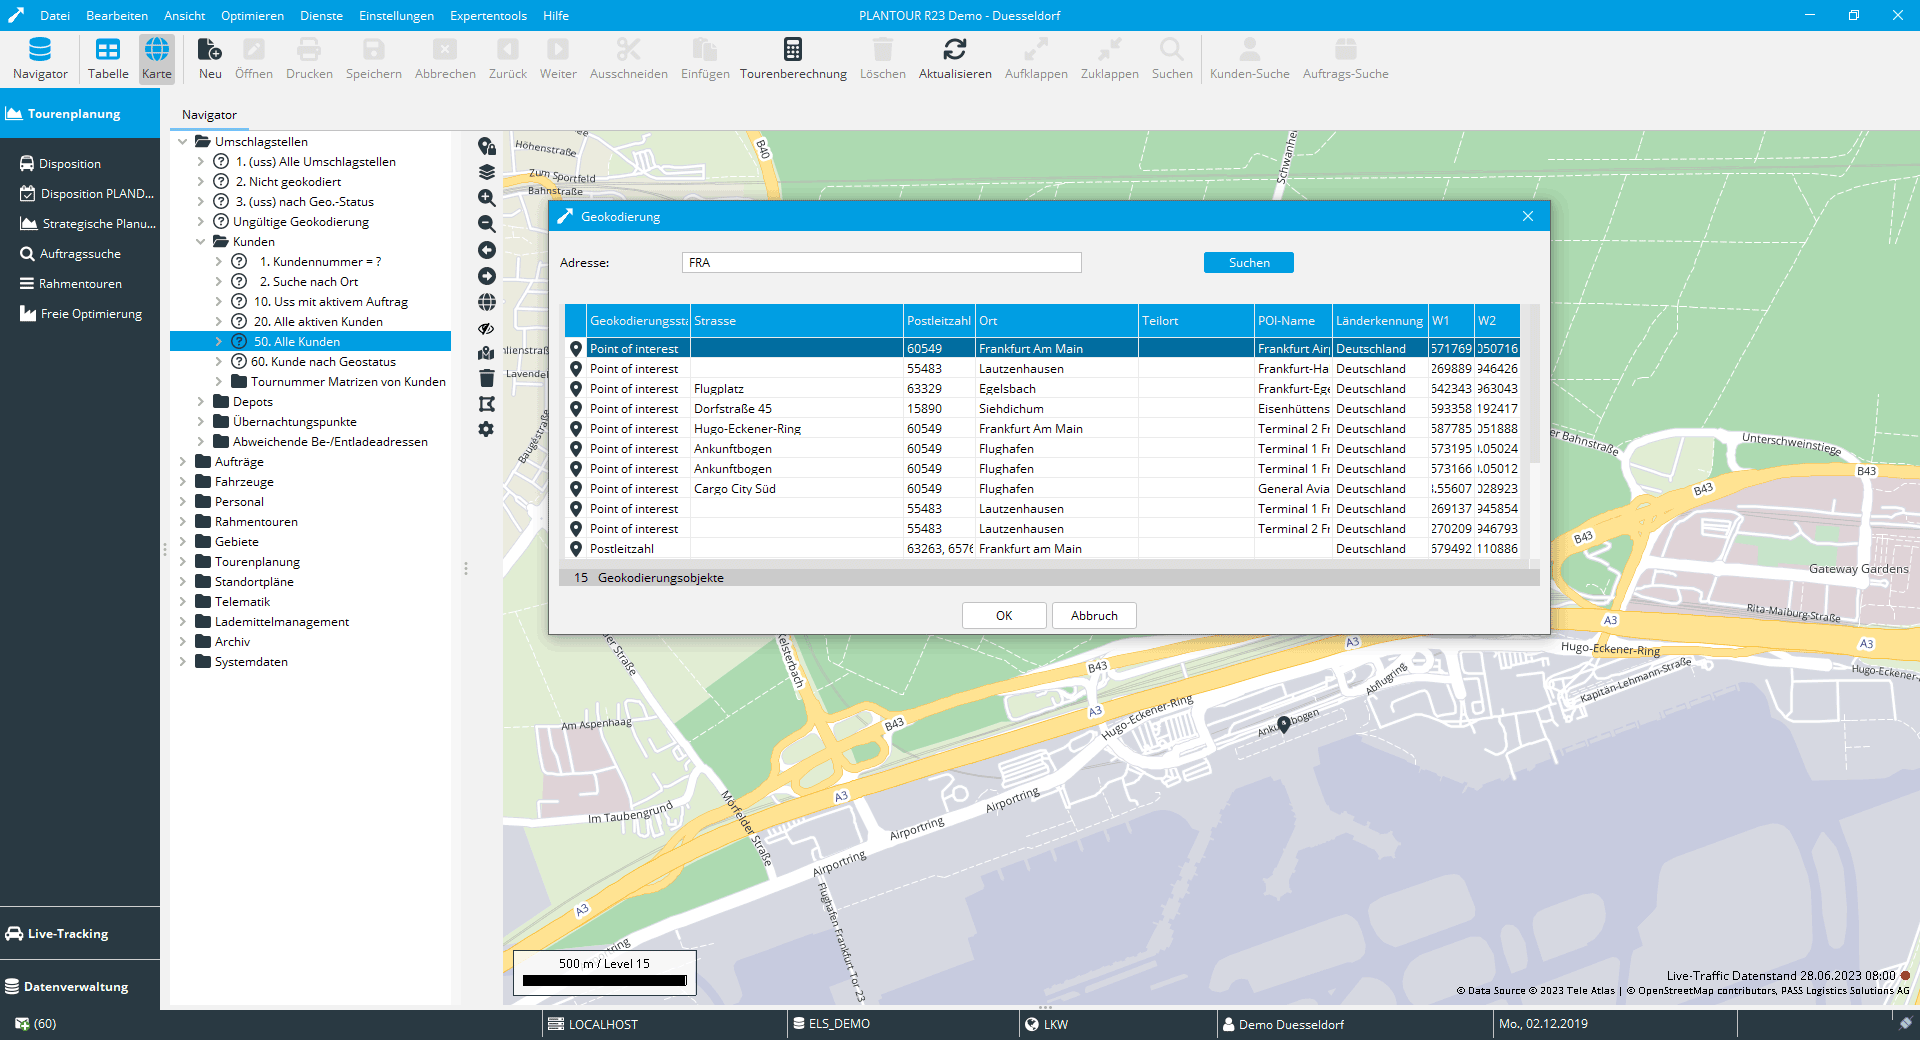1920x1040 pixels.
Task: Click Suchen button in Geokodierung dialog
Action: (x=1249, y=263)
